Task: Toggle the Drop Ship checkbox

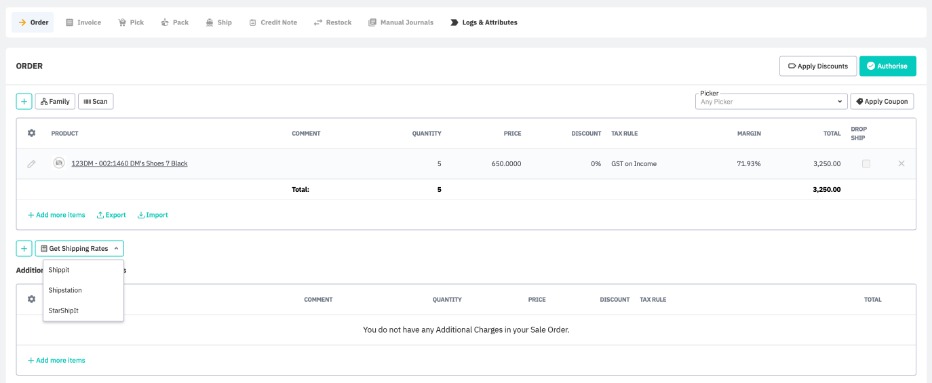Action: coord(866,164)
